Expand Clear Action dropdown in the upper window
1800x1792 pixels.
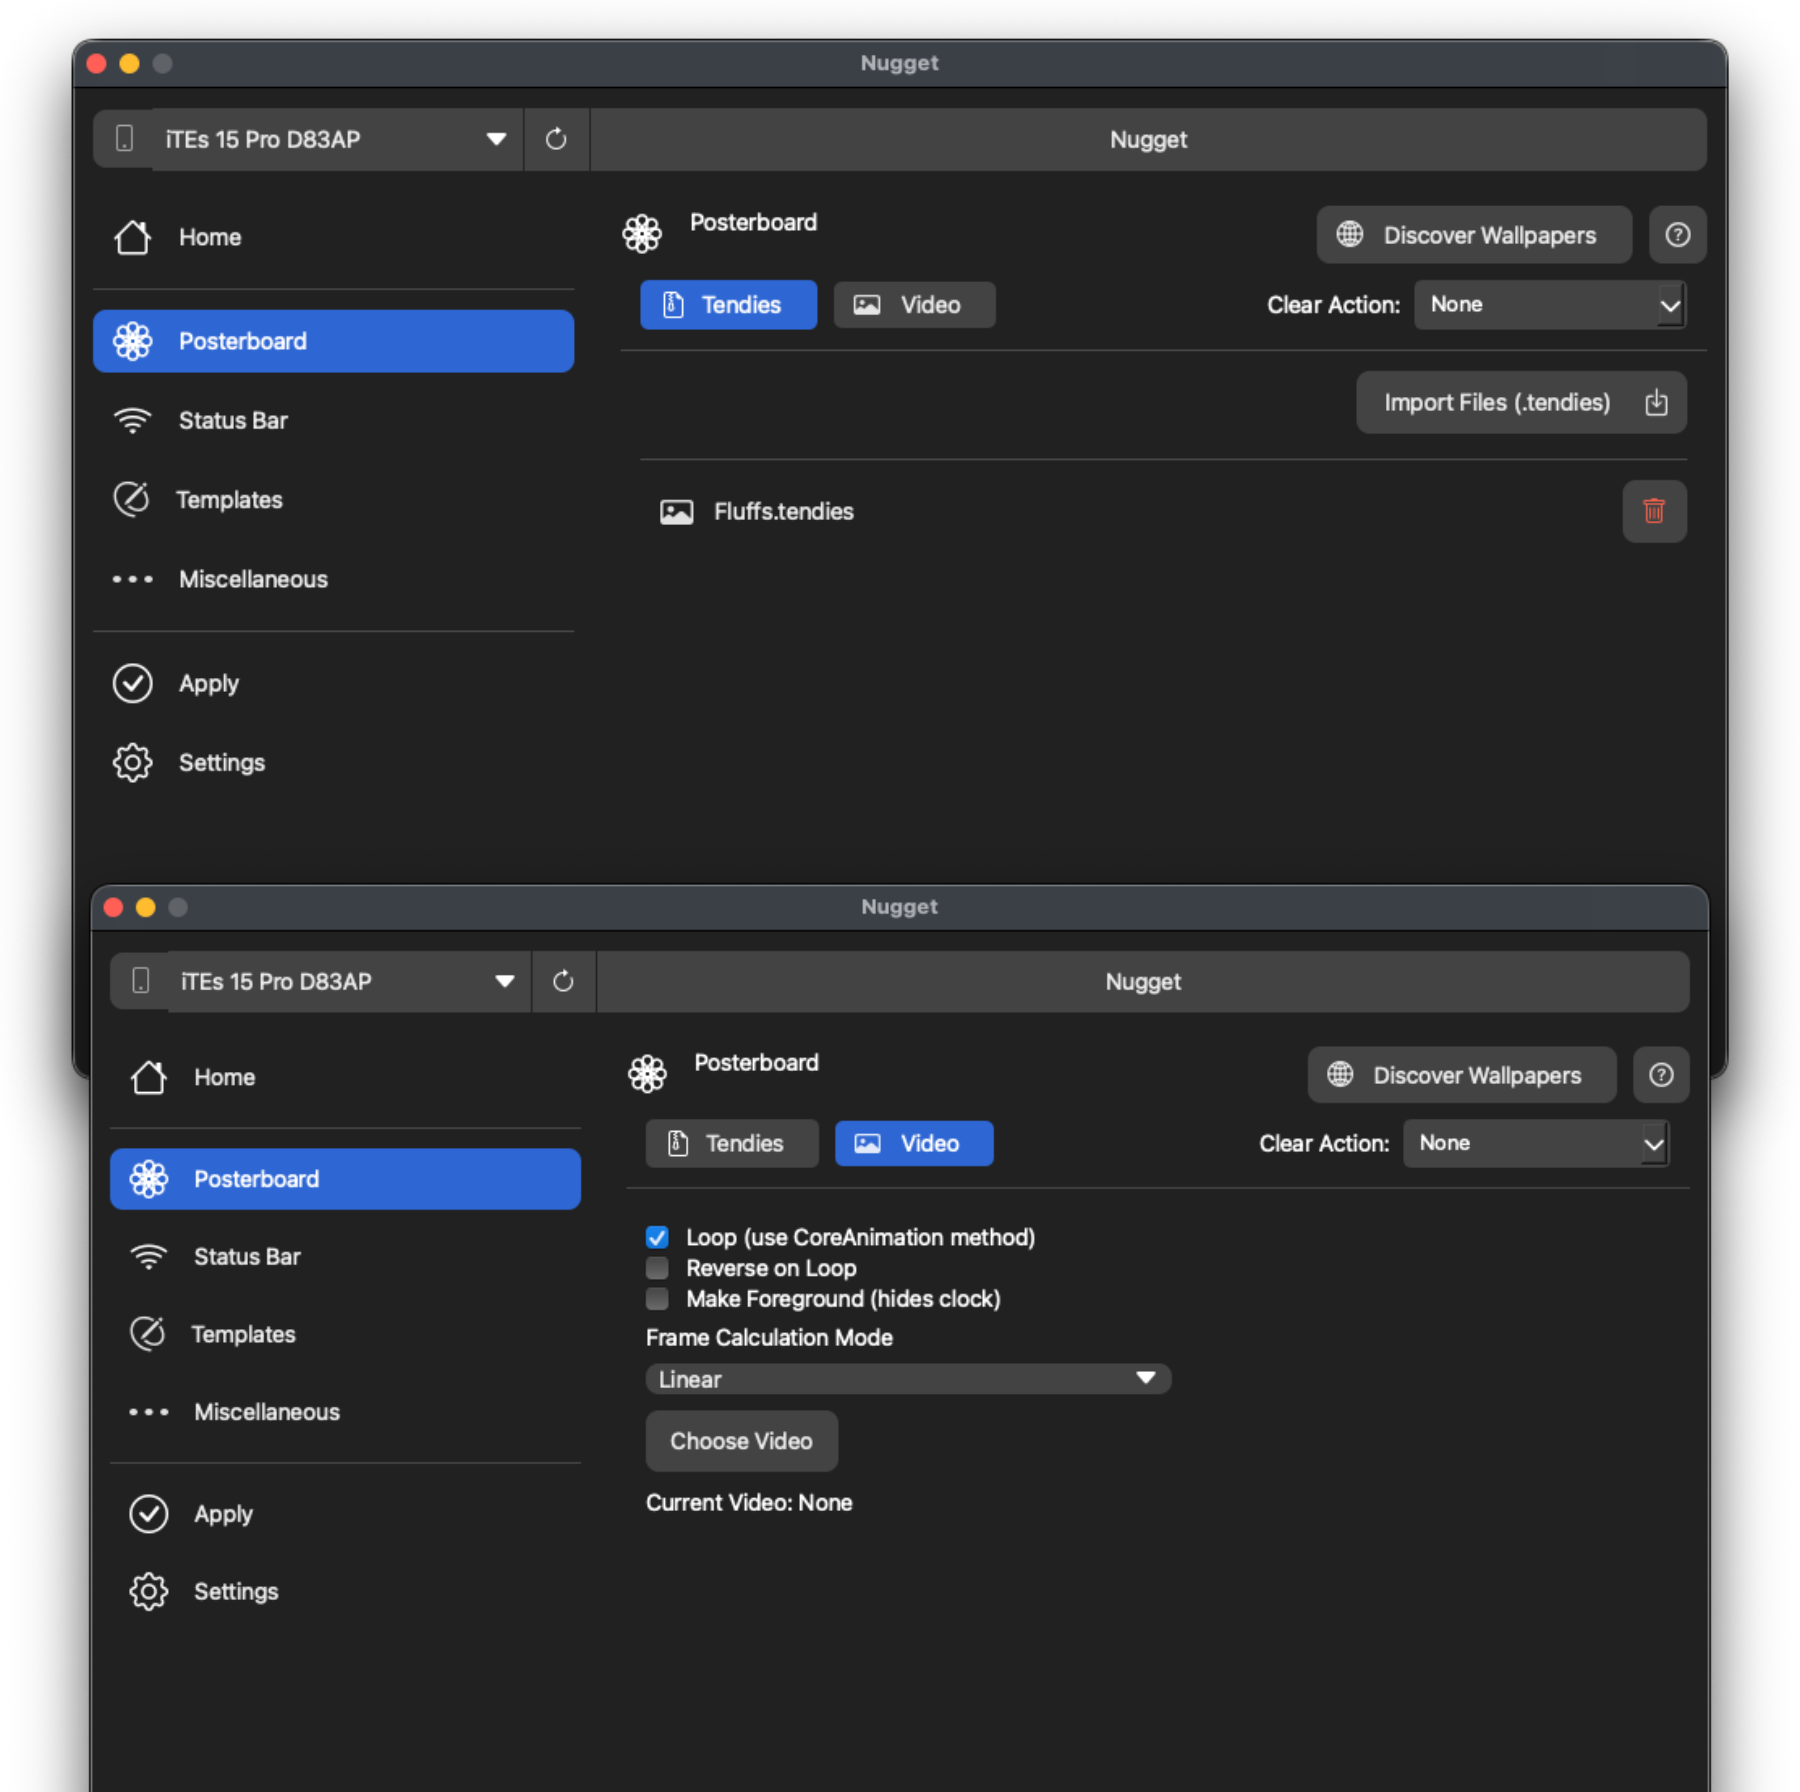[x=1549, y=305]
